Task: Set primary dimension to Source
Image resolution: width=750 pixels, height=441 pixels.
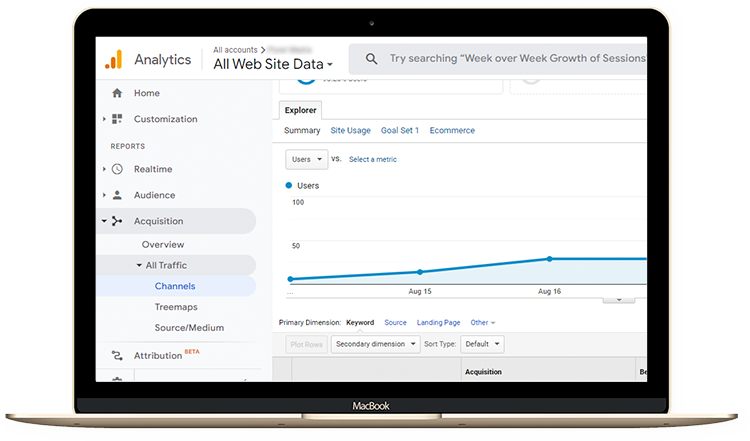Action: 395,322
